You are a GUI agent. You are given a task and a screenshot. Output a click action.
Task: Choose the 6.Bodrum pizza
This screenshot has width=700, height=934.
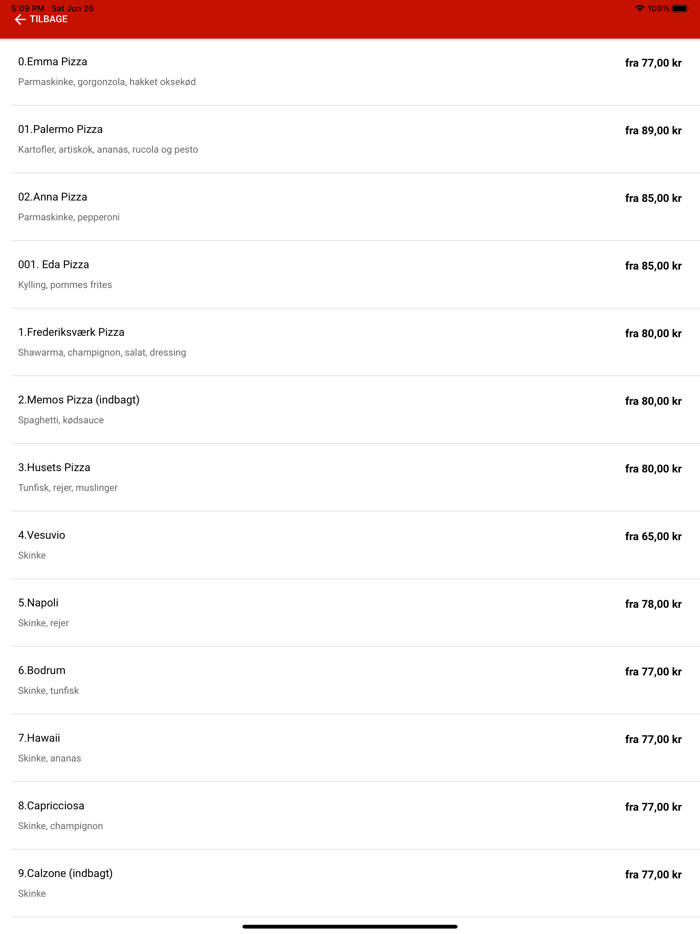(42, 671)
